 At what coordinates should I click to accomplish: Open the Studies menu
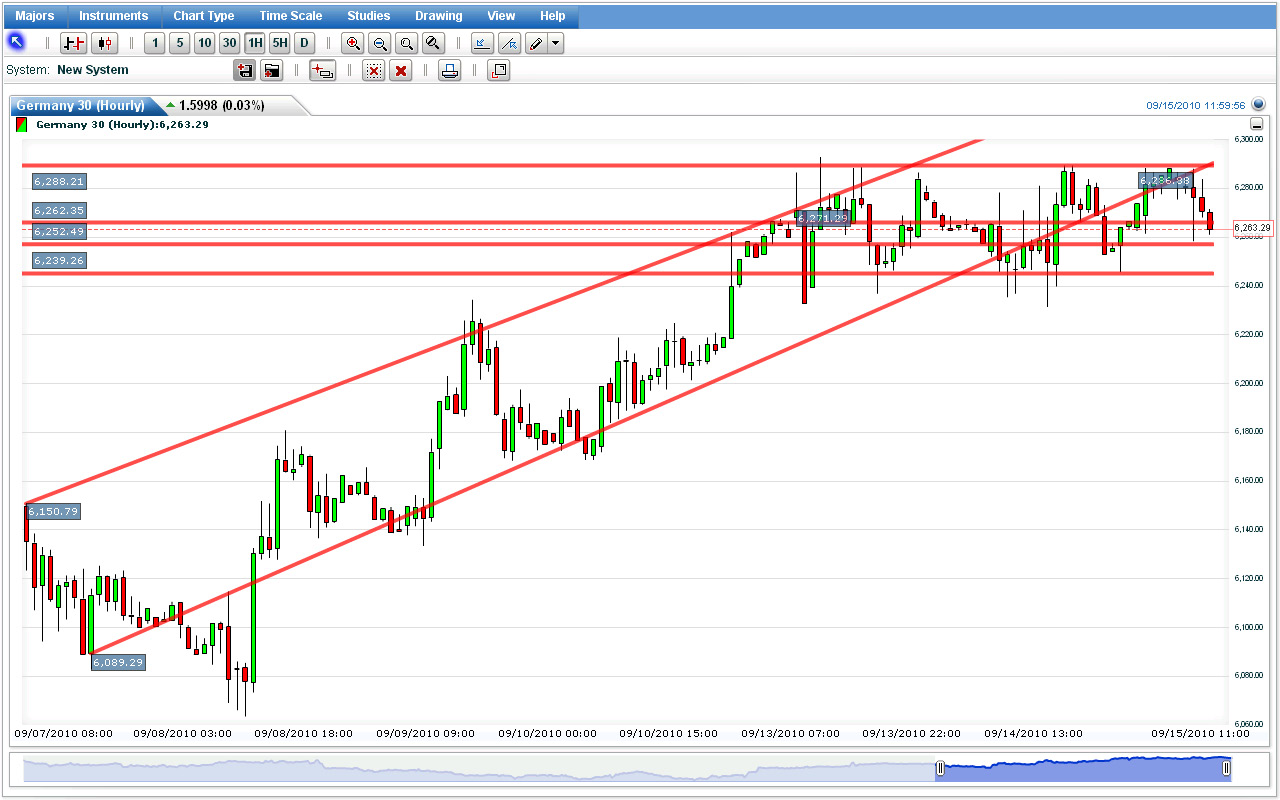(x=369, y=16)
